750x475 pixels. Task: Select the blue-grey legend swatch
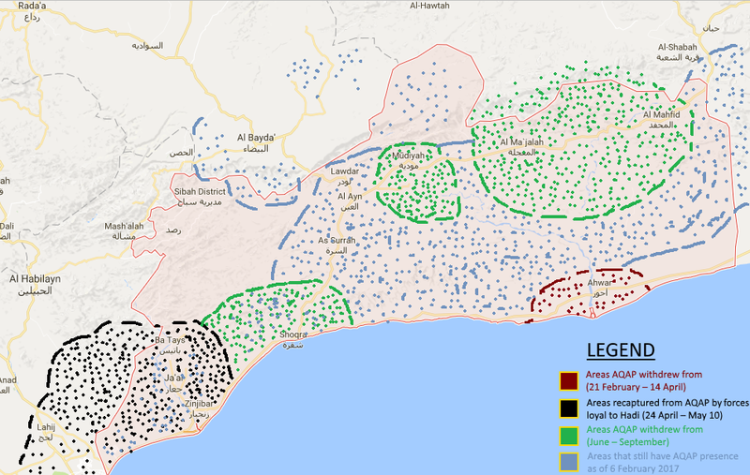pos(568,461)
